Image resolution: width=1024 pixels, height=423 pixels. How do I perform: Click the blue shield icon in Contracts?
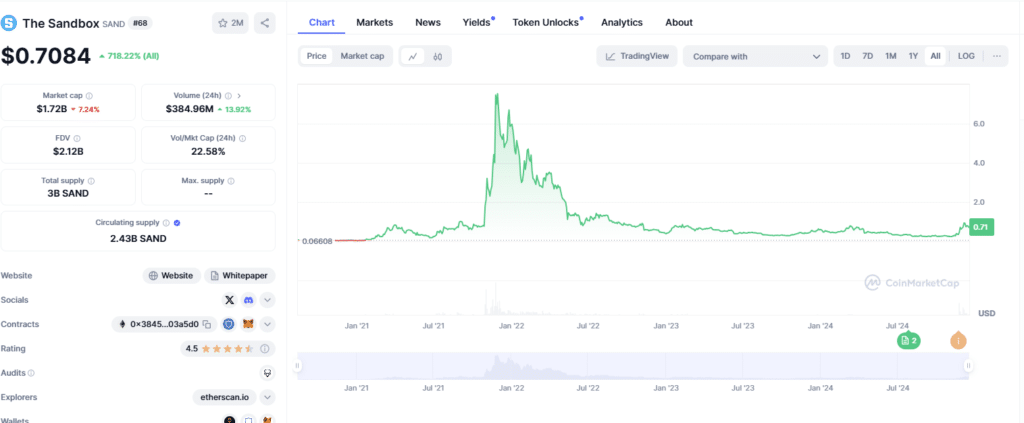tap(229, 324)
